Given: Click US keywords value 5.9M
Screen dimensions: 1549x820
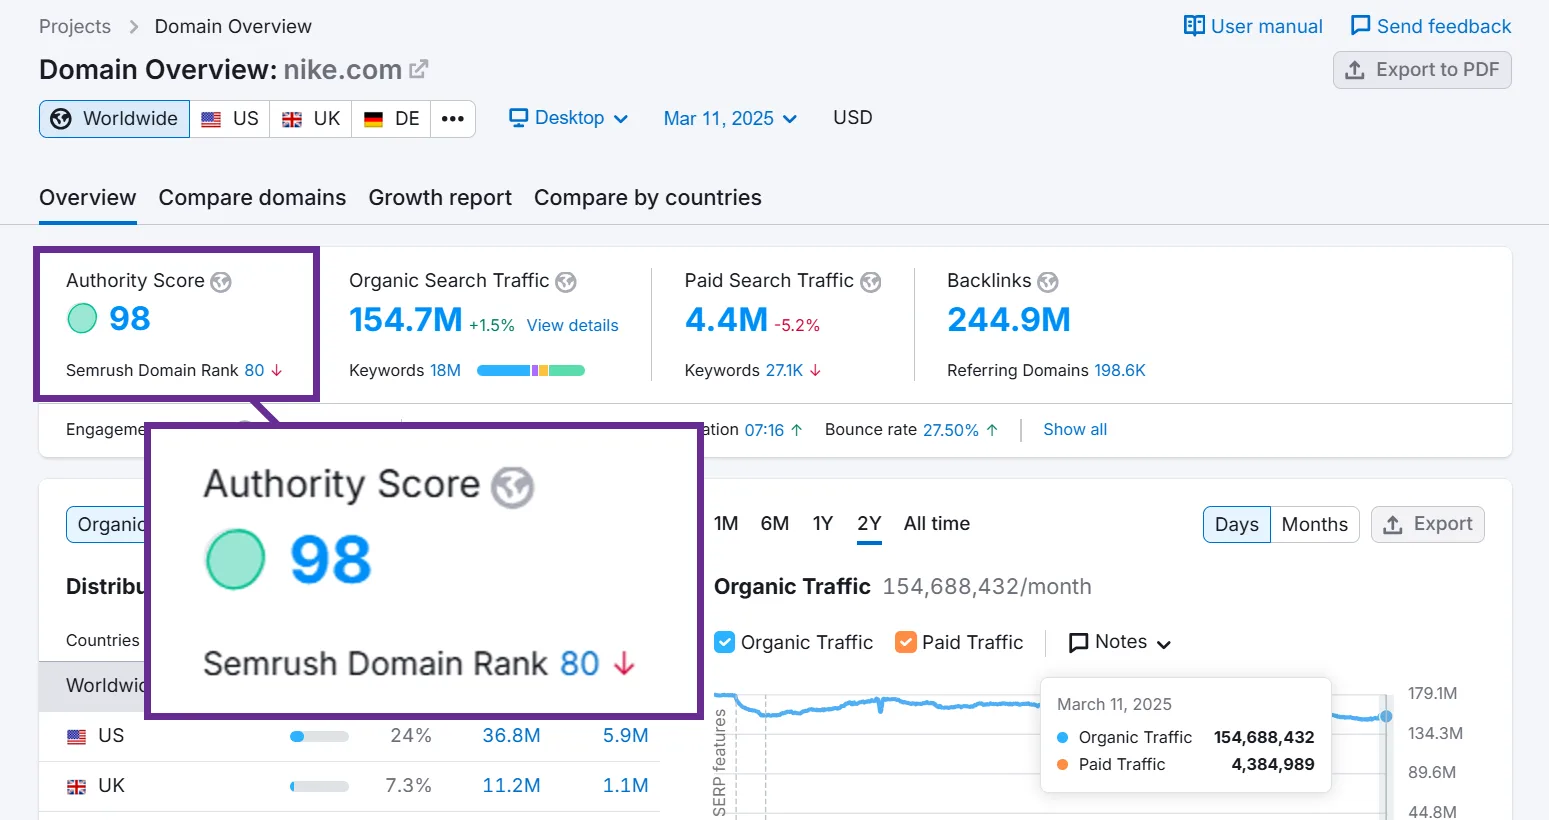Looking at the screenshot, I should (x=626, y=736).
